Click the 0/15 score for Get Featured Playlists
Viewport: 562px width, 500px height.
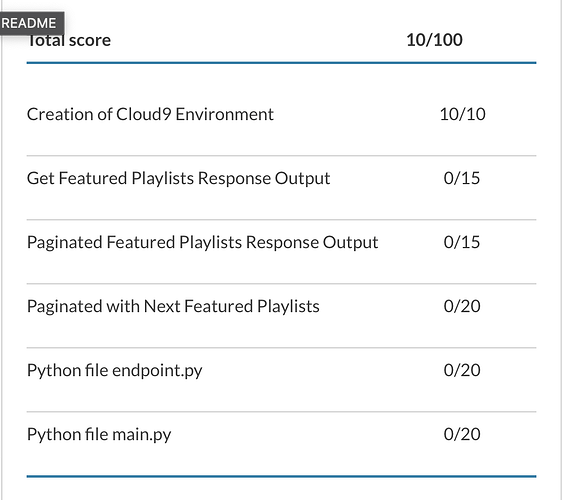[x=462, y=178]
